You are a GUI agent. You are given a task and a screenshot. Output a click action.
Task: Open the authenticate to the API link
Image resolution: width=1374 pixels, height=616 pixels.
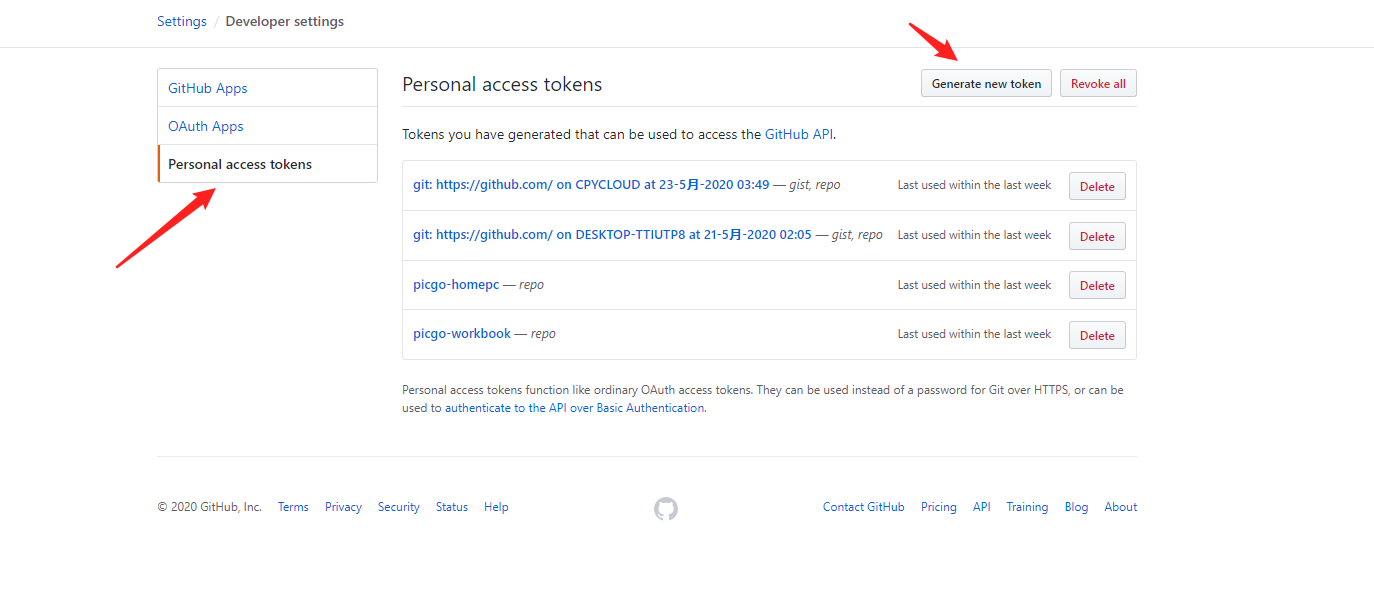[575, 408]
